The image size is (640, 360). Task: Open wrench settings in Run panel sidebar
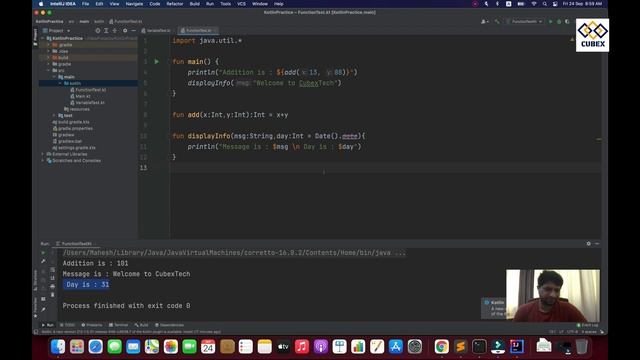click(x=43, y=261)
